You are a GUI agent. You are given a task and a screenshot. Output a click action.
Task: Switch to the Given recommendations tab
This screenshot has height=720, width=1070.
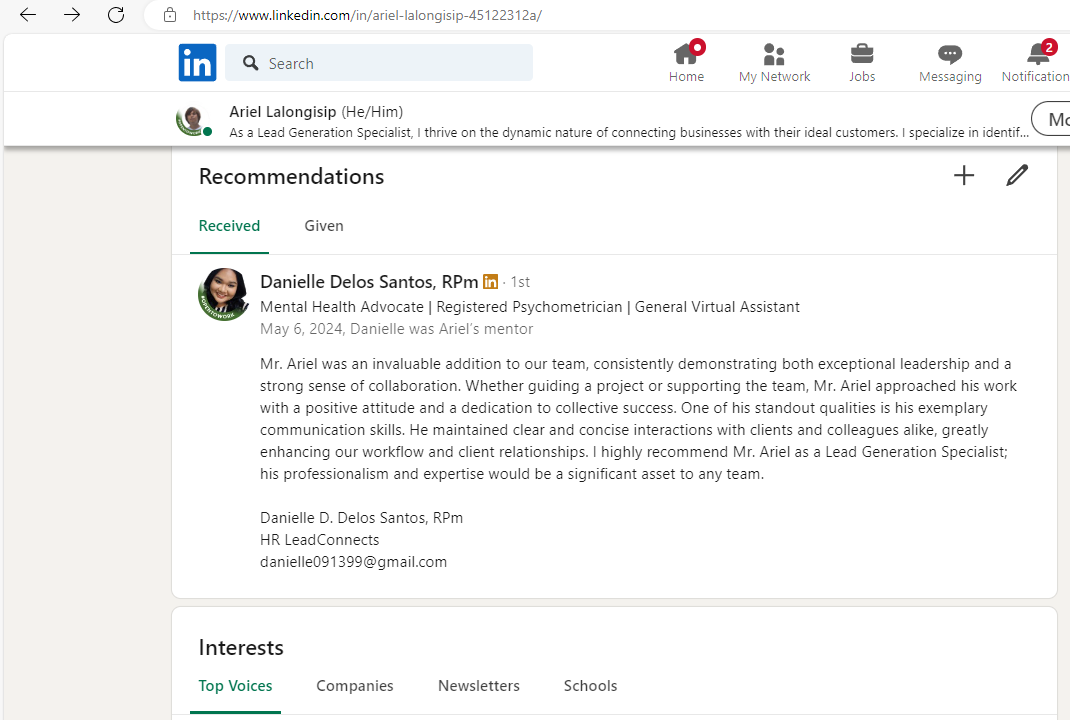tap(324, 226)
